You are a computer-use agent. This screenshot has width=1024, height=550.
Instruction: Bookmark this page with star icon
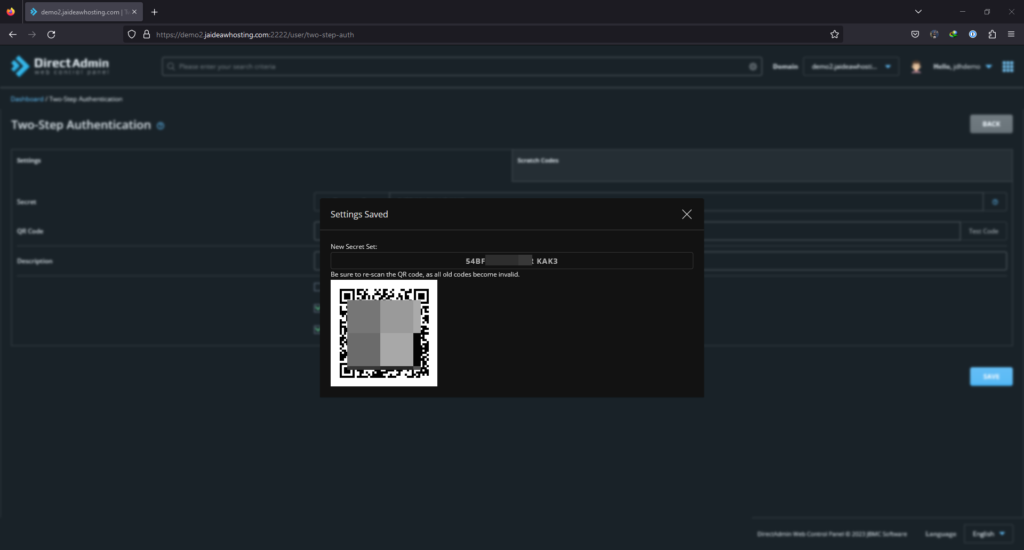[834, 35]
